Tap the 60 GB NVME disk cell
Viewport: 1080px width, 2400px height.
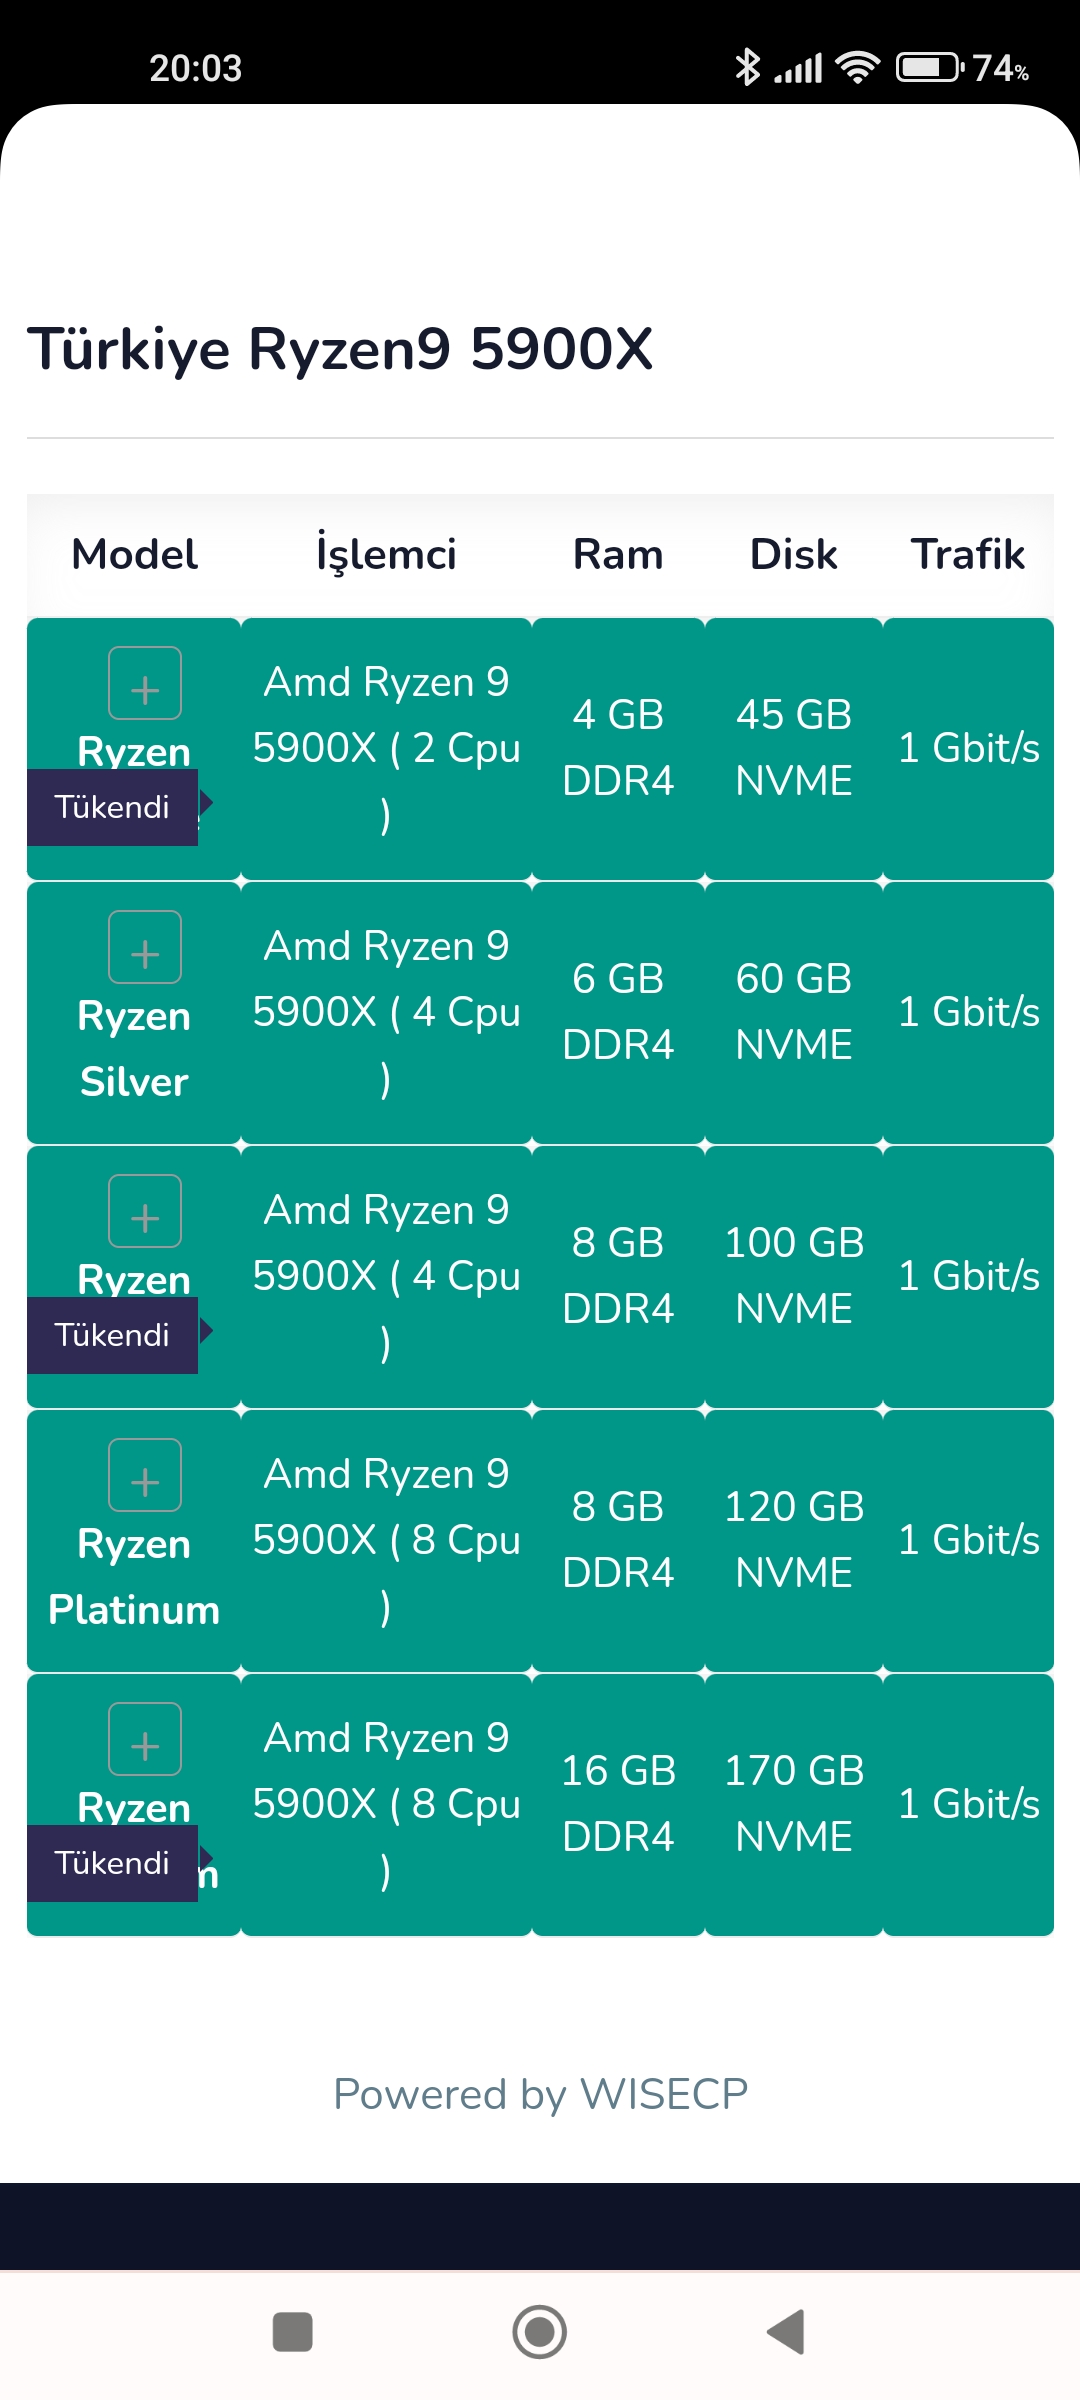click(x=794, y=1011)
